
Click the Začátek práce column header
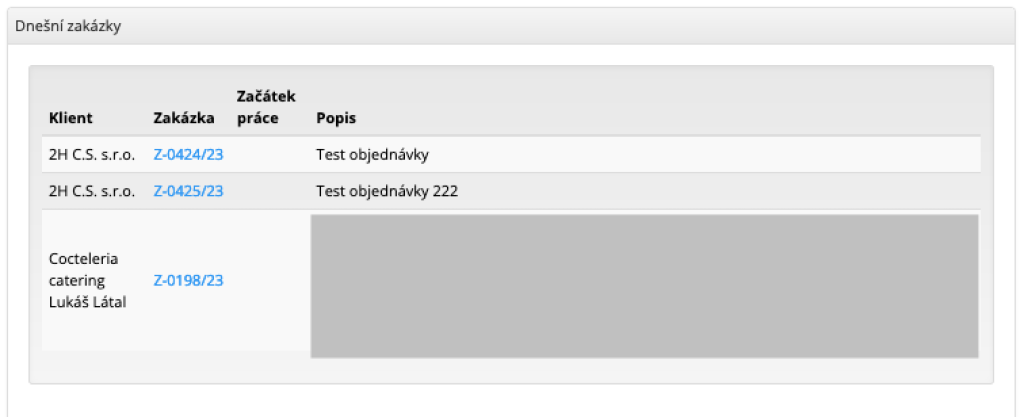pyautogui.click(x=258, y=107)
